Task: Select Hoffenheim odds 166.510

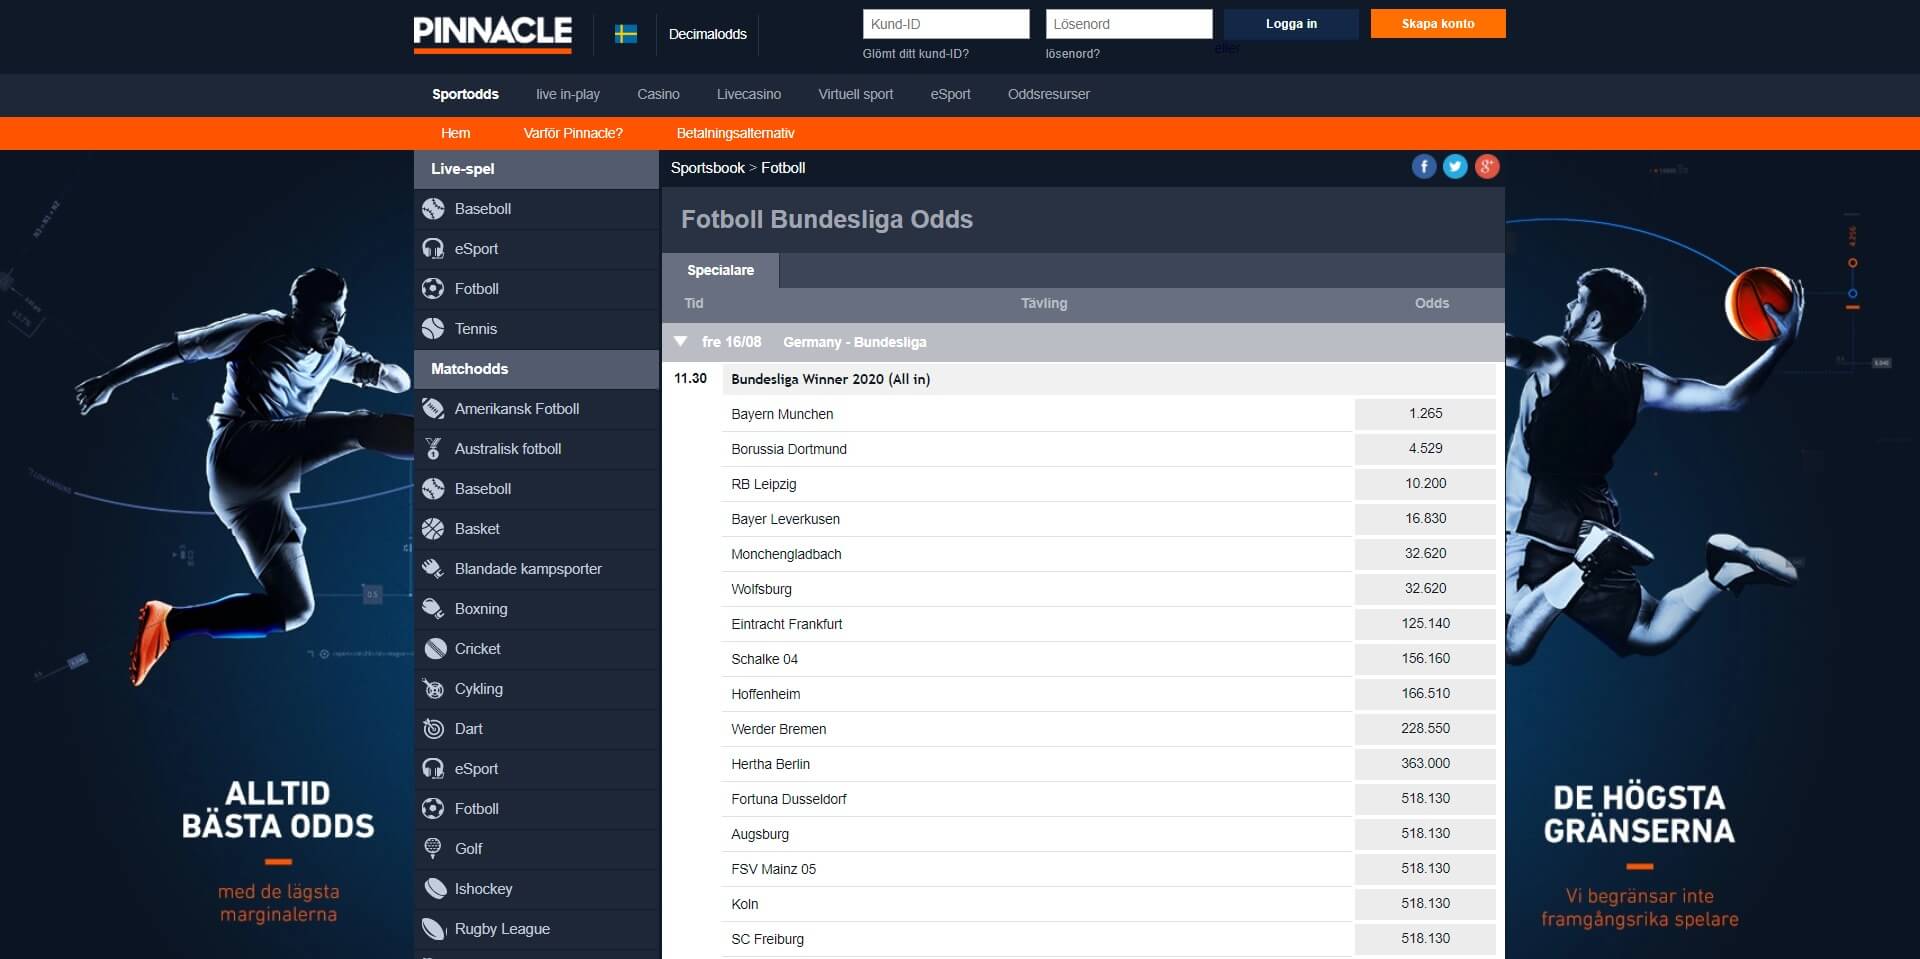Action: (1425, 693)
